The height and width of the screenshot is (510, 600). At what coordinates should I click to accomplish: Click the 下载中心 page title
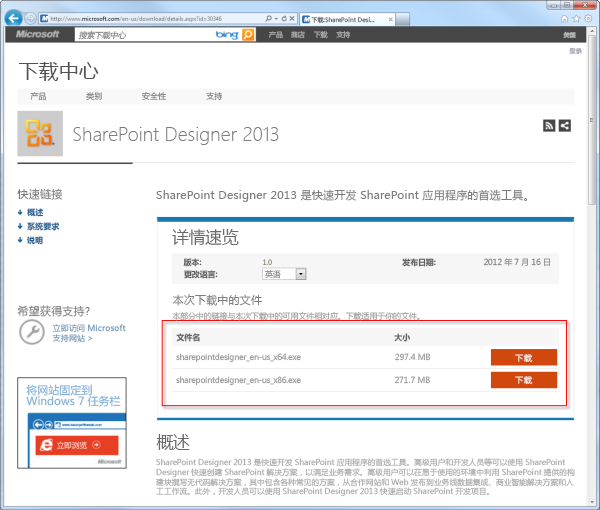59,71
